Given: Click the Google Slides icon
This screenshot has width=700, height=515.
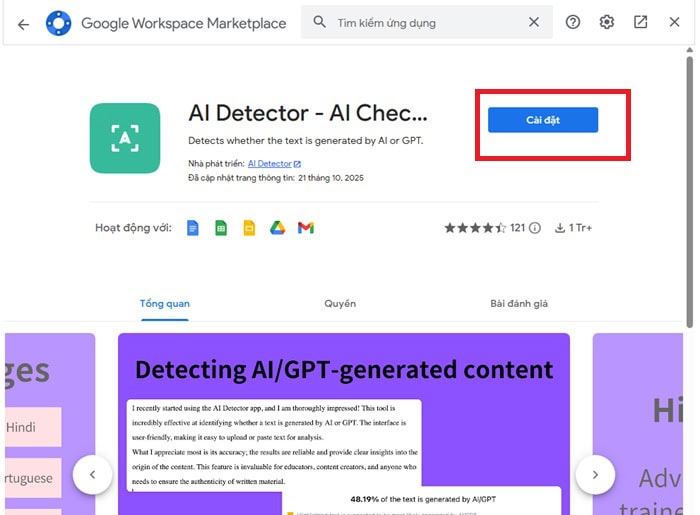Looking at the screenshot, I should point(249,228).
